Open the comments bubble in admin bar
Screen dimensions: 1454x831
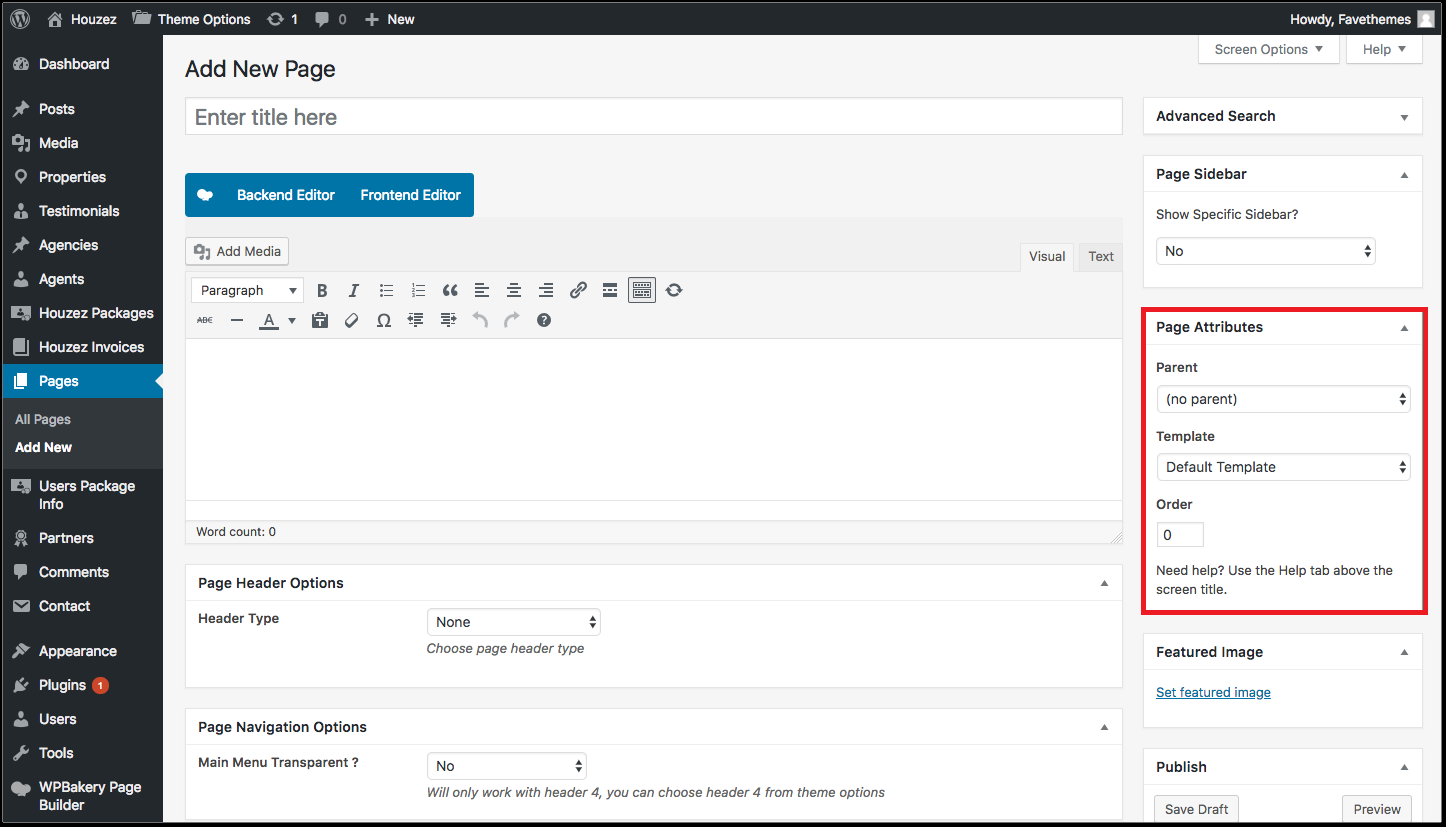pyautogui.click(x=331, y=19)
